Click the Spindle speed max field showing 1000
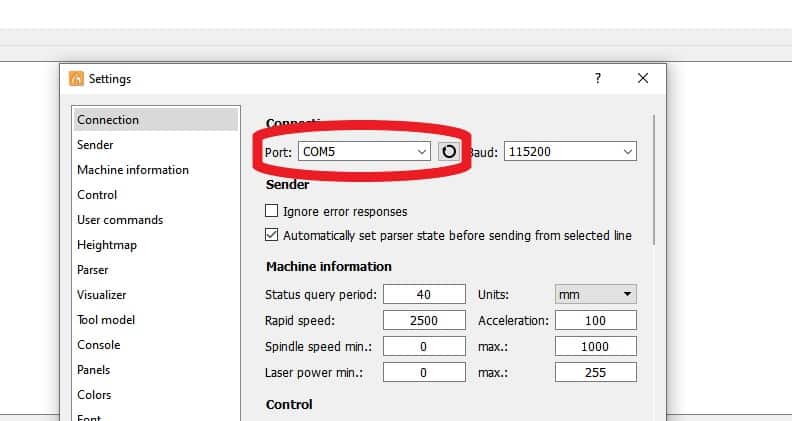Screen dimensions: 792x421 (x=596, y=346)
